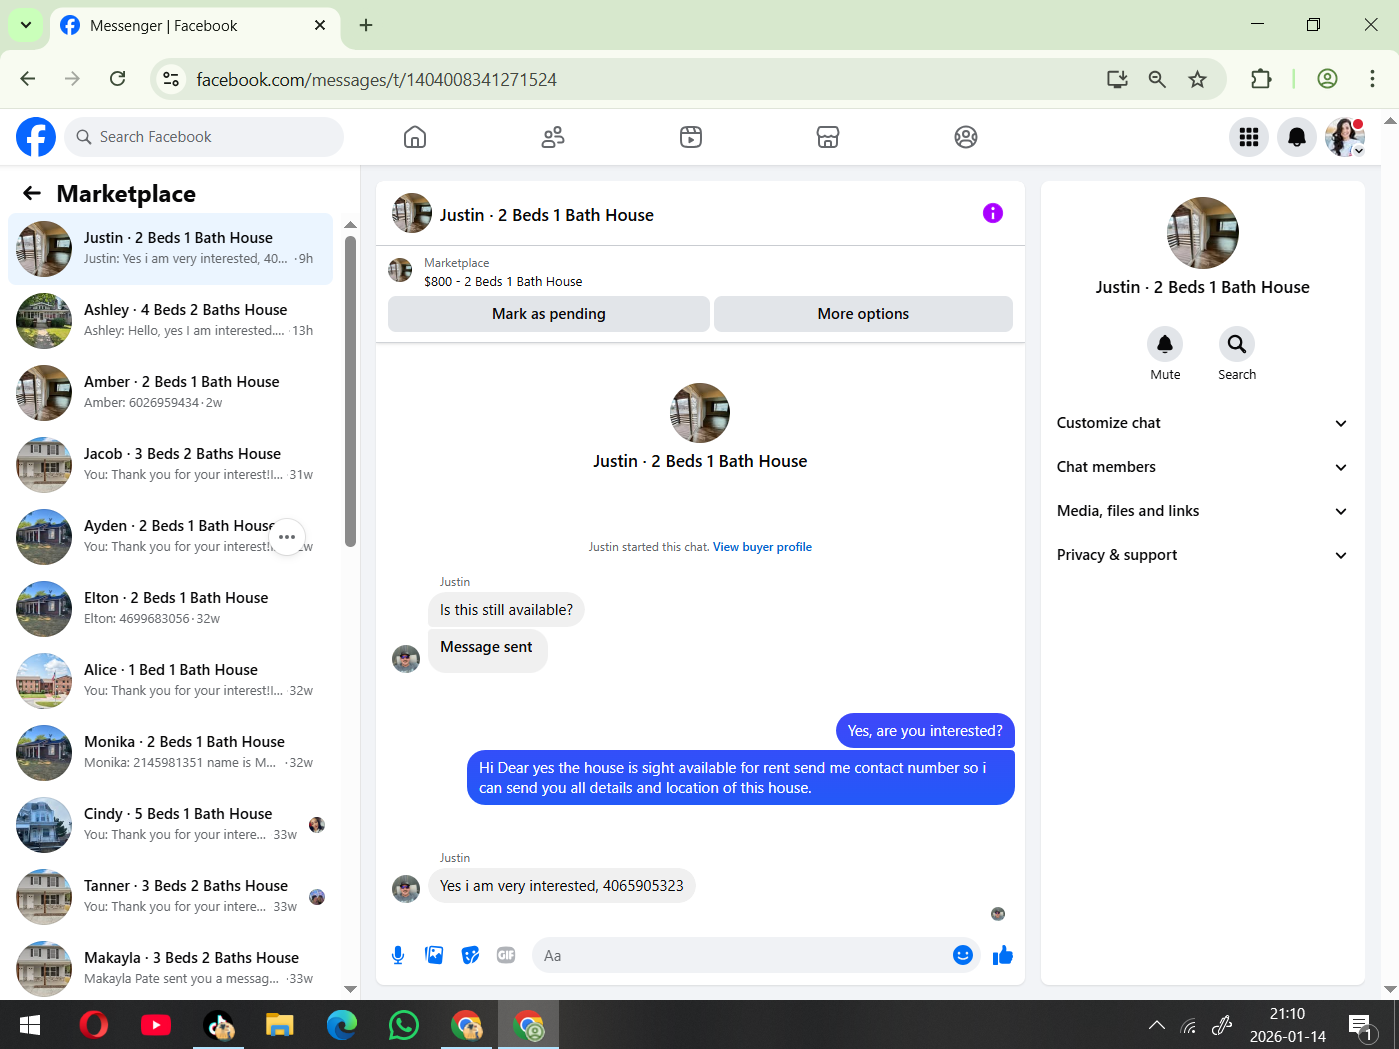The image size is (1399, 1049).
Task: Open the Facebook menu grid icon
Action: [1249, 137]
